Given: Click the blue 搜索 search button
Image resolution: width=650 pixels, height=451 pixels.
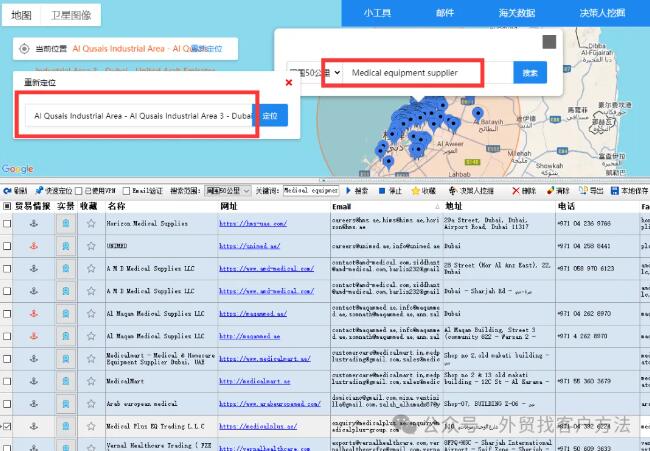Looking at the screenshot, I should coord(530,73).
